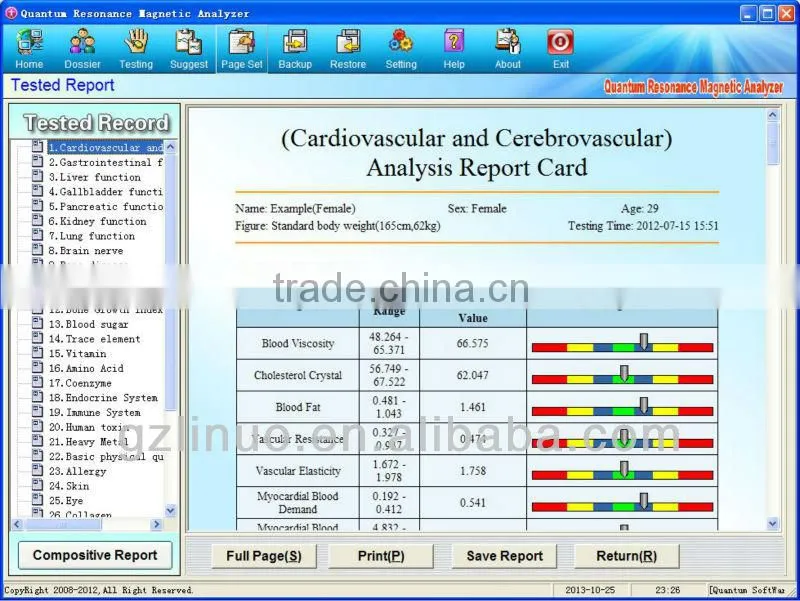Click record list scroll-down arrow
Screen dimensions: 800x601
click(x=171, y=510)
